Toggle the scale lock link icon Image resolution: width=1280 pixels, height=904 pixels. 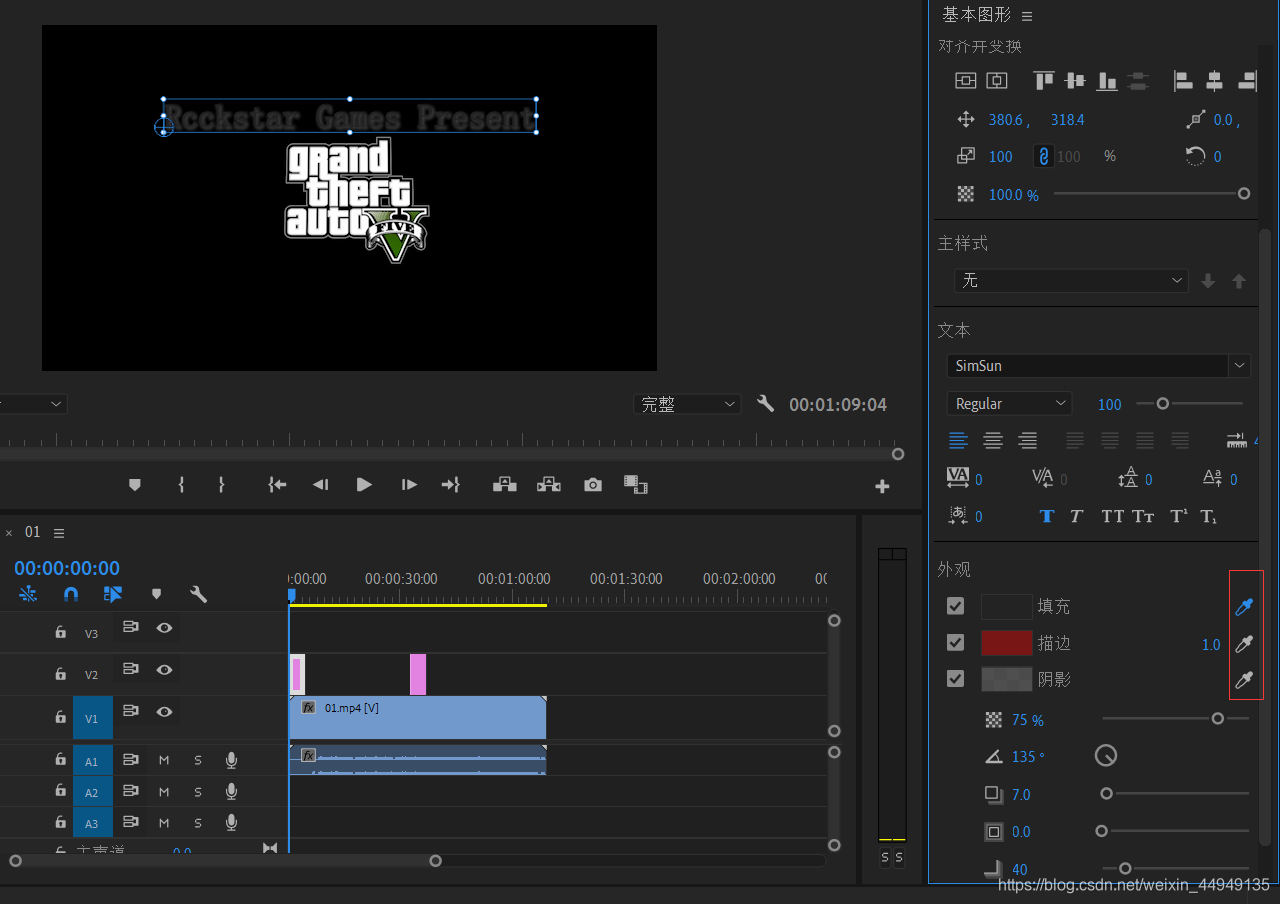tap(1043, 157)
